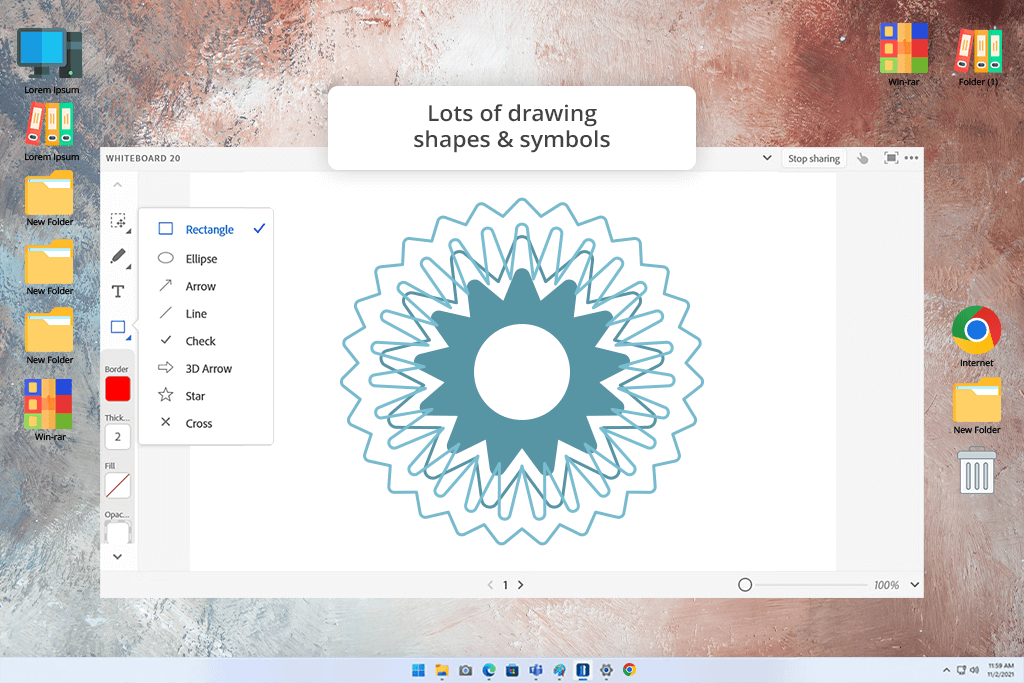Click Stop sharing button
The height and width of the screenshot is (683, 1024).
coord(814,158)
